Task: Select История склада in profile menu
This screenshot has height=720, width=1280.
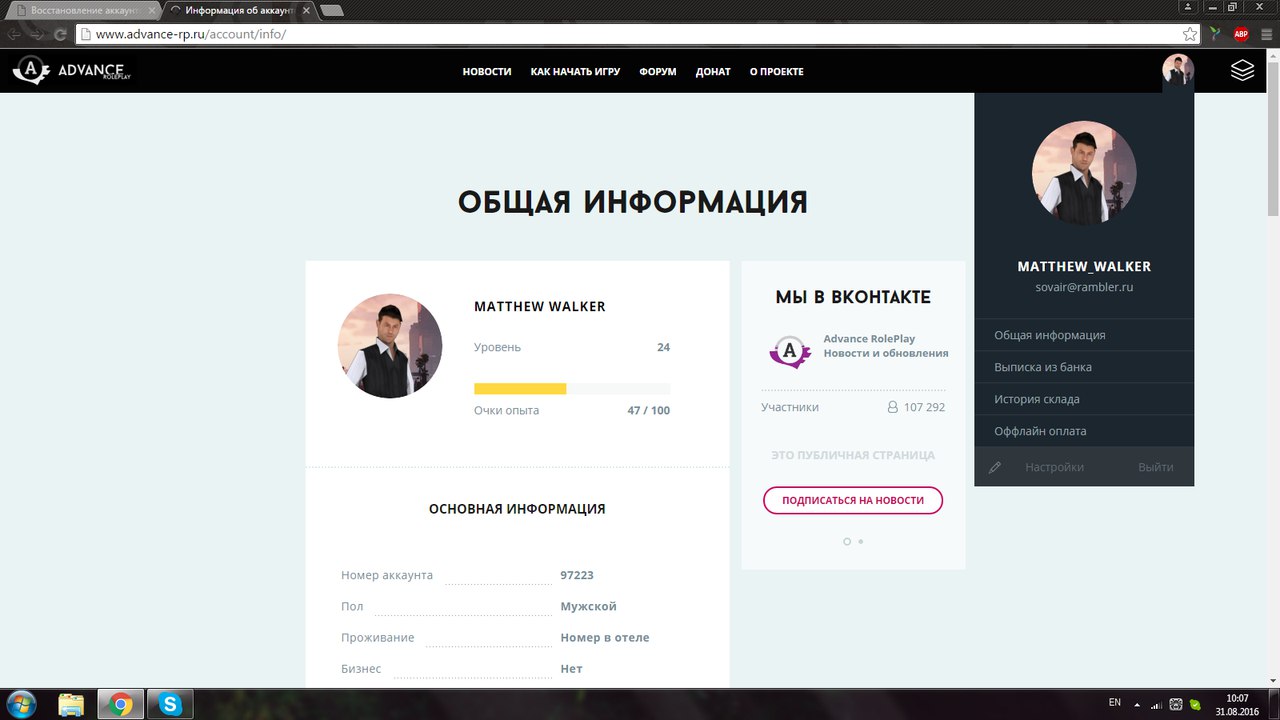Action: [1084, 399]
